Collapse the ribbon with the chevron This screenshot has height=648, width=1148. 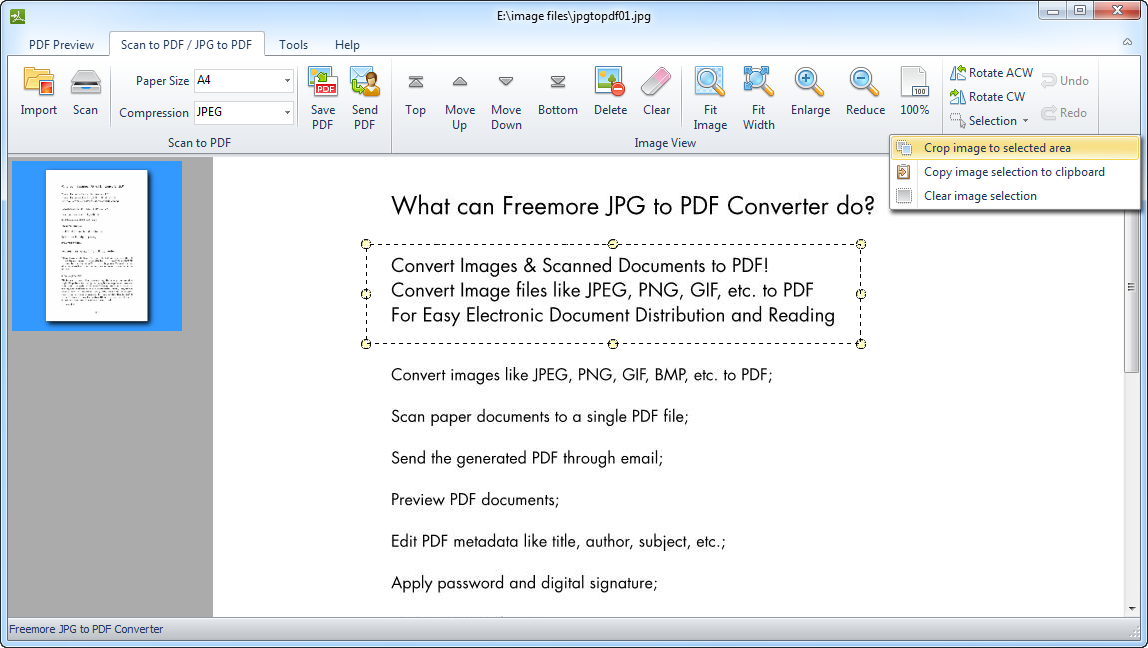tap(1128, 42)
